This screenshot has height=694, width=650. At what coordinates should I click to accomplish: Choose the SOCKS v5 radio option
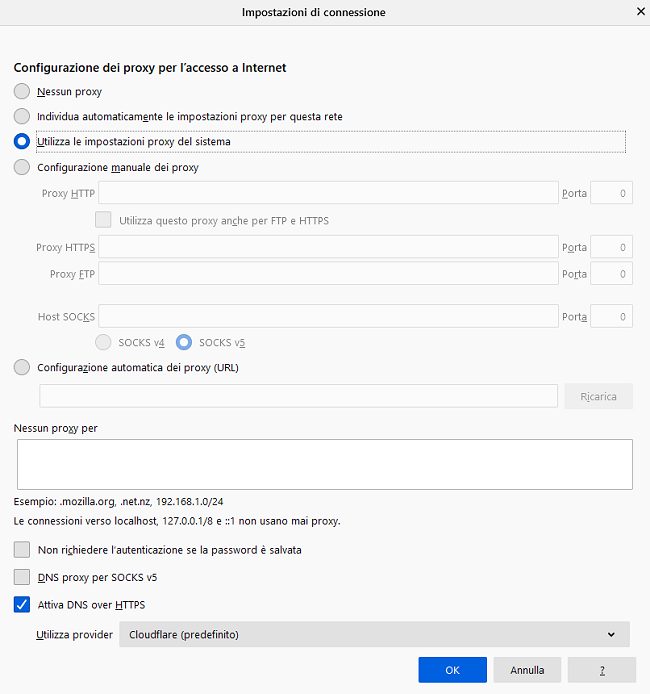click(x=184, y=342)
